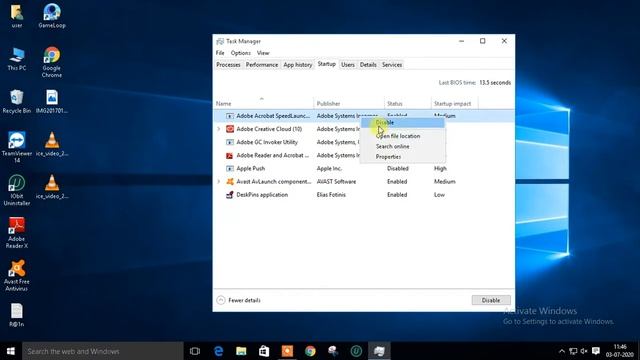The height and width of the screenshot is (360, 640).
Task: Expand the Adobe Creative Cloud group
Action: click(219, 129)
